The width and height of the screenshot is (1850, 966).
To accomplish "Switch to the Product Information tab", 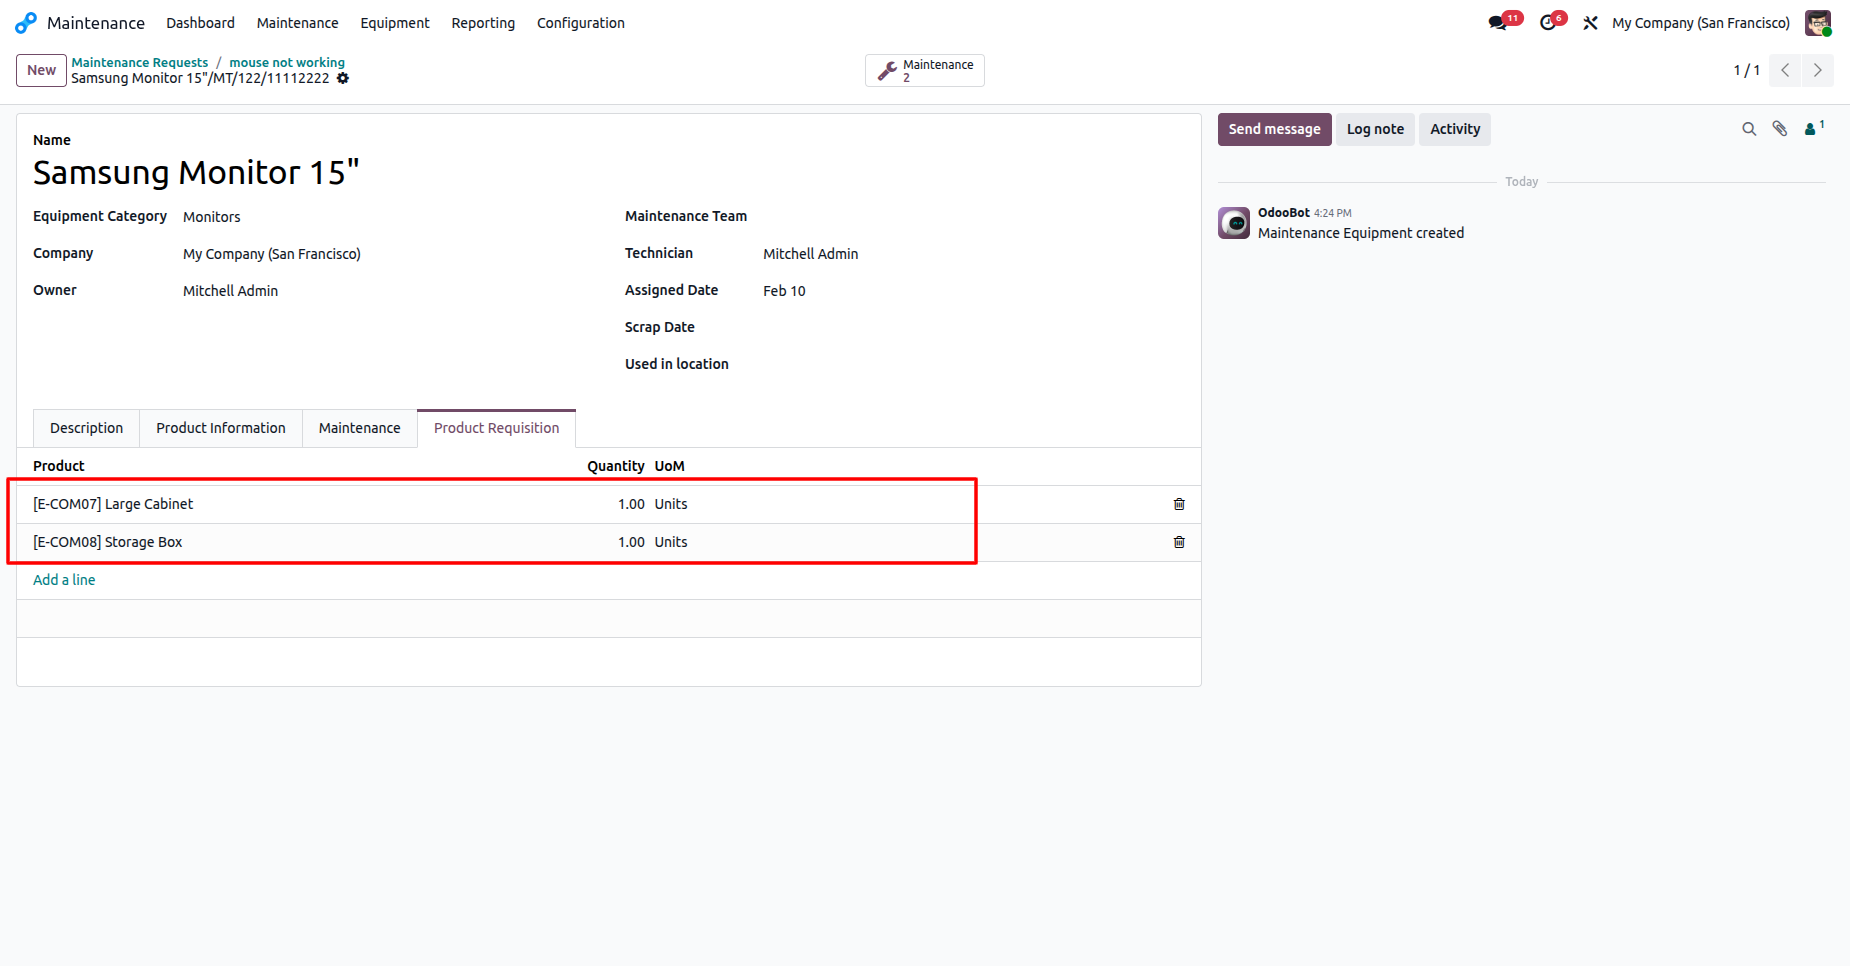I will point(221,428).
